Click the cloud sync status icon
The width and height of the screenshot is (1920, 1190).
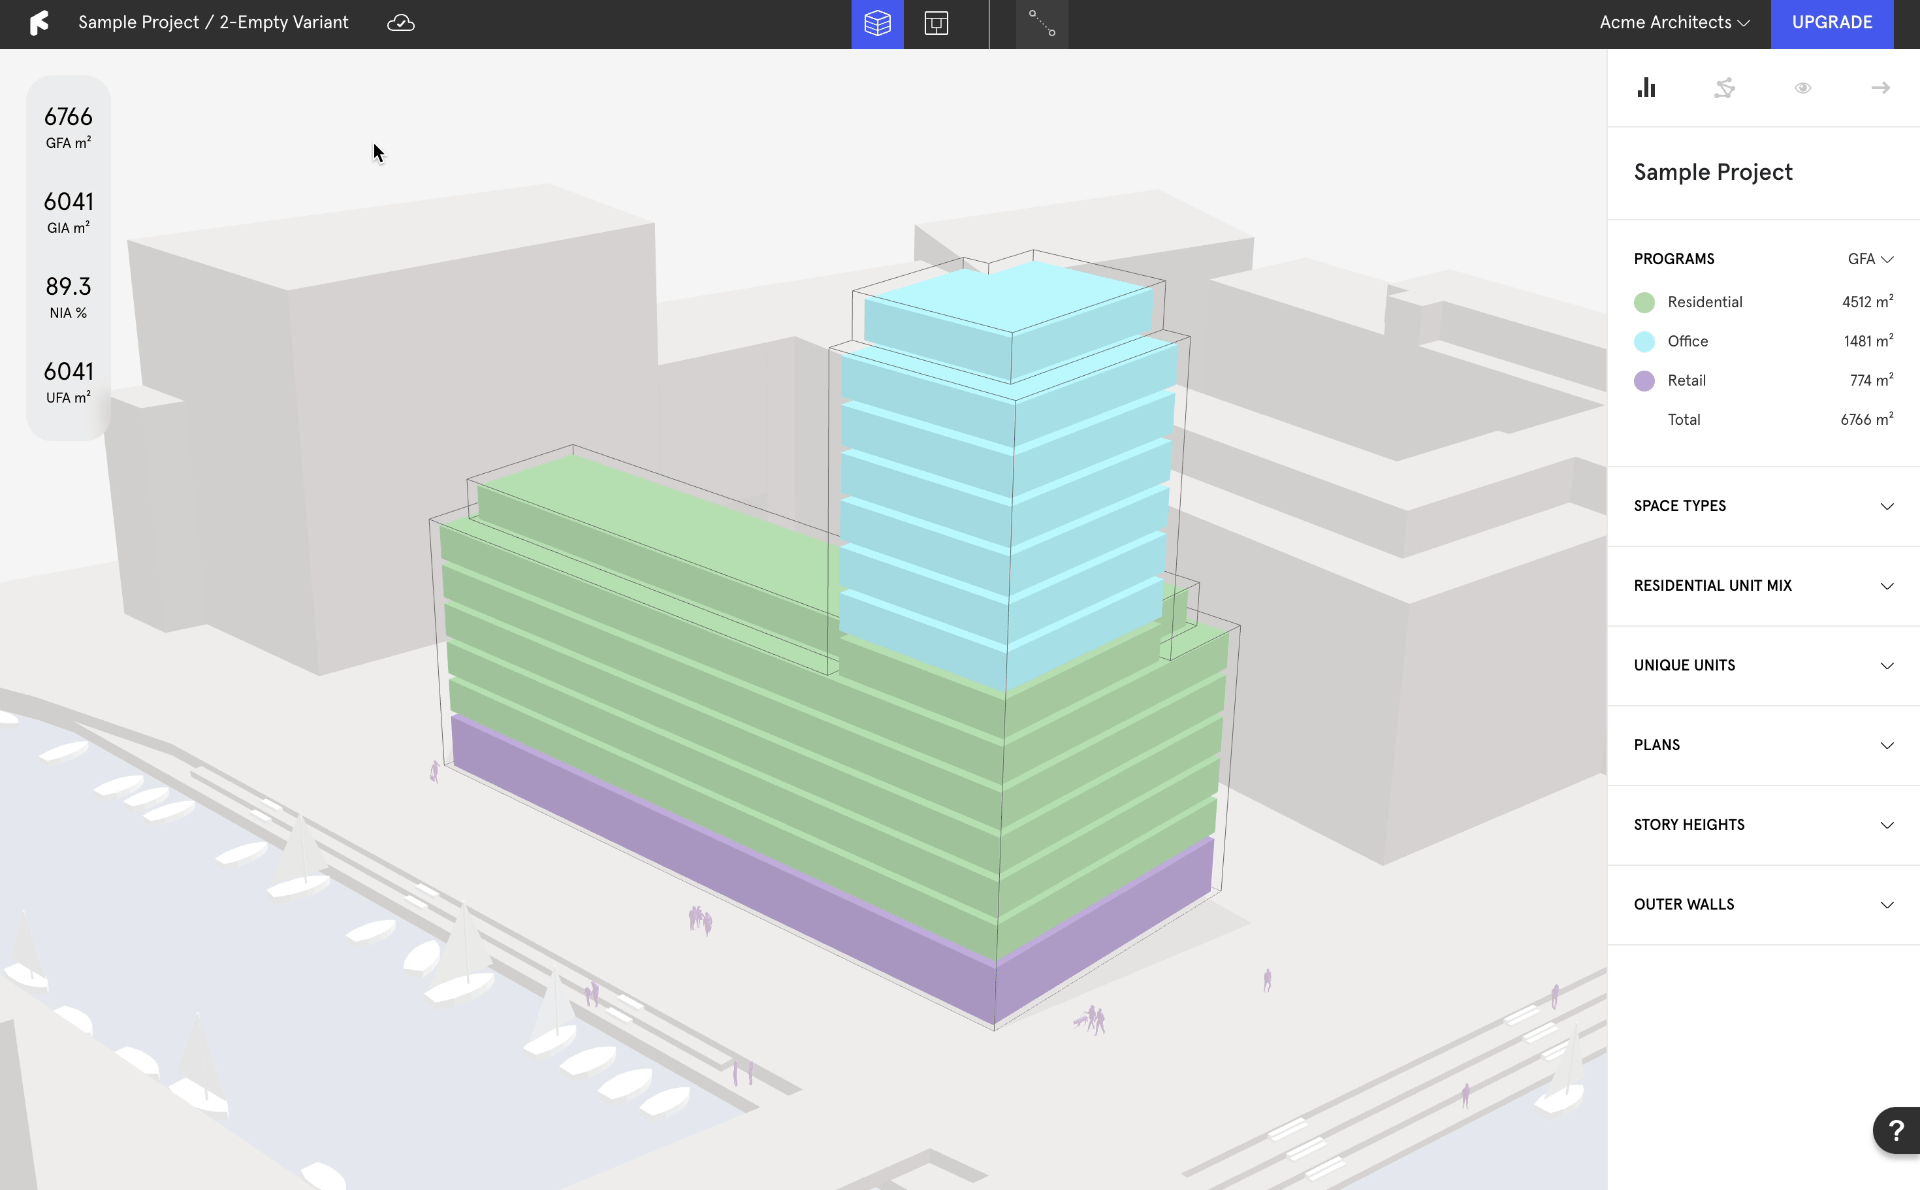400,23
